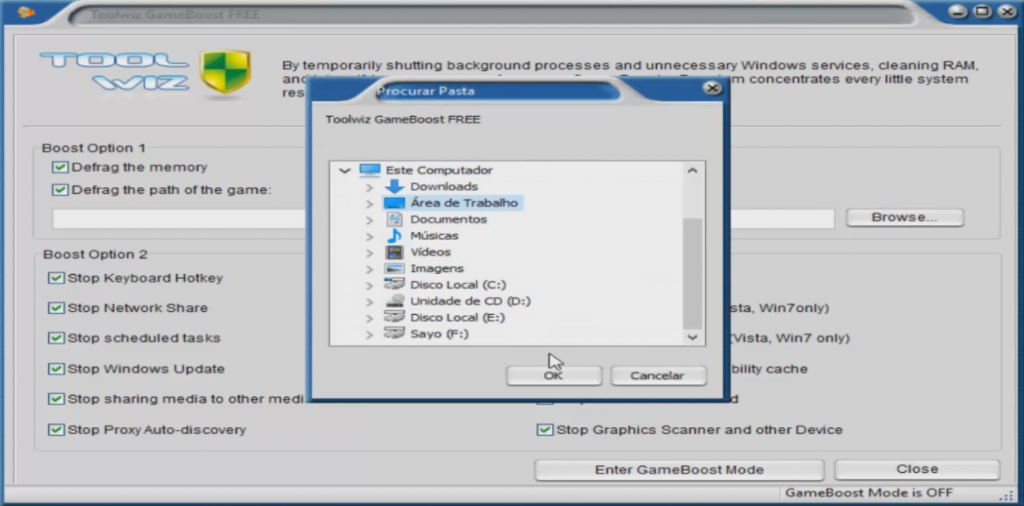Click the game path input field
Screen dimensions: 1024x506
443,219
